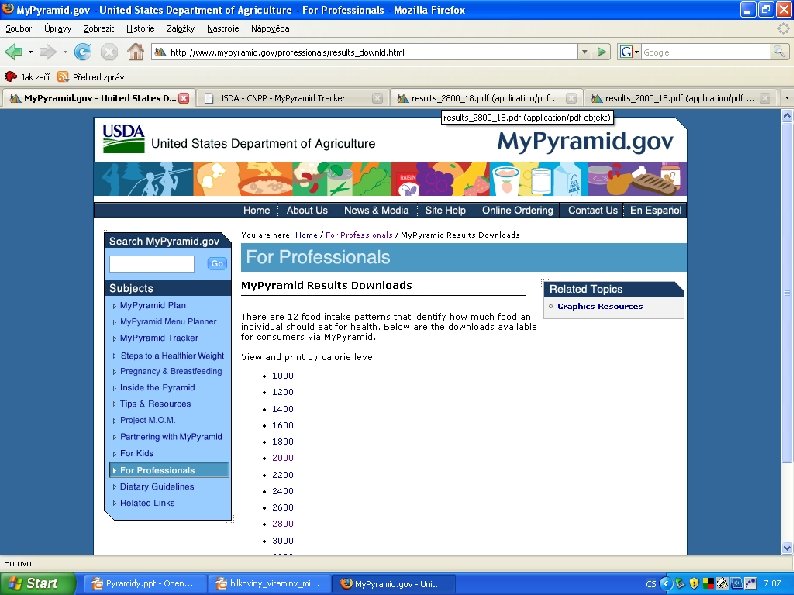The width and height of the screenshot is (794, 595).
Task: Open Pregnancy & Breastfeeding subject
Action: (171, 371)
